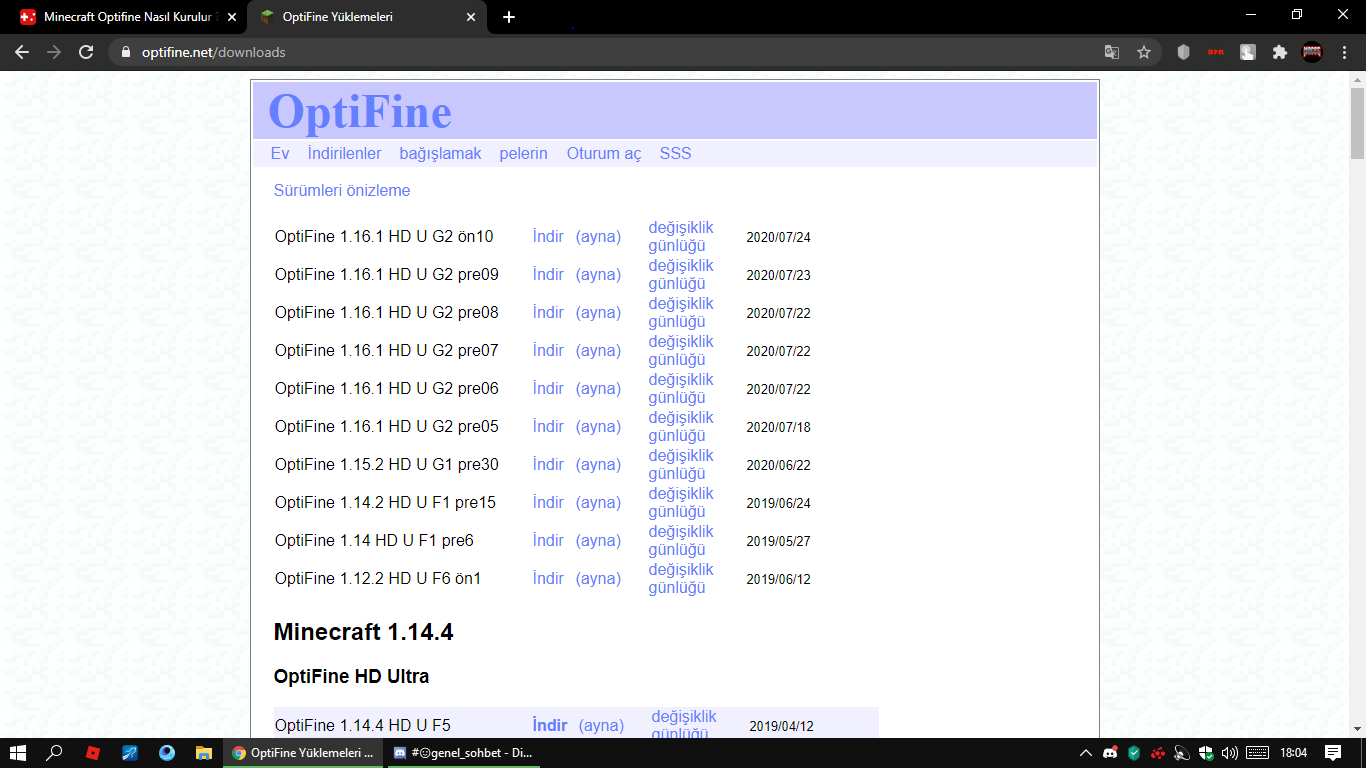Open the Google Translate icon in address bar
Viewport: 1366px width, 768px height.
point(1112,52)
